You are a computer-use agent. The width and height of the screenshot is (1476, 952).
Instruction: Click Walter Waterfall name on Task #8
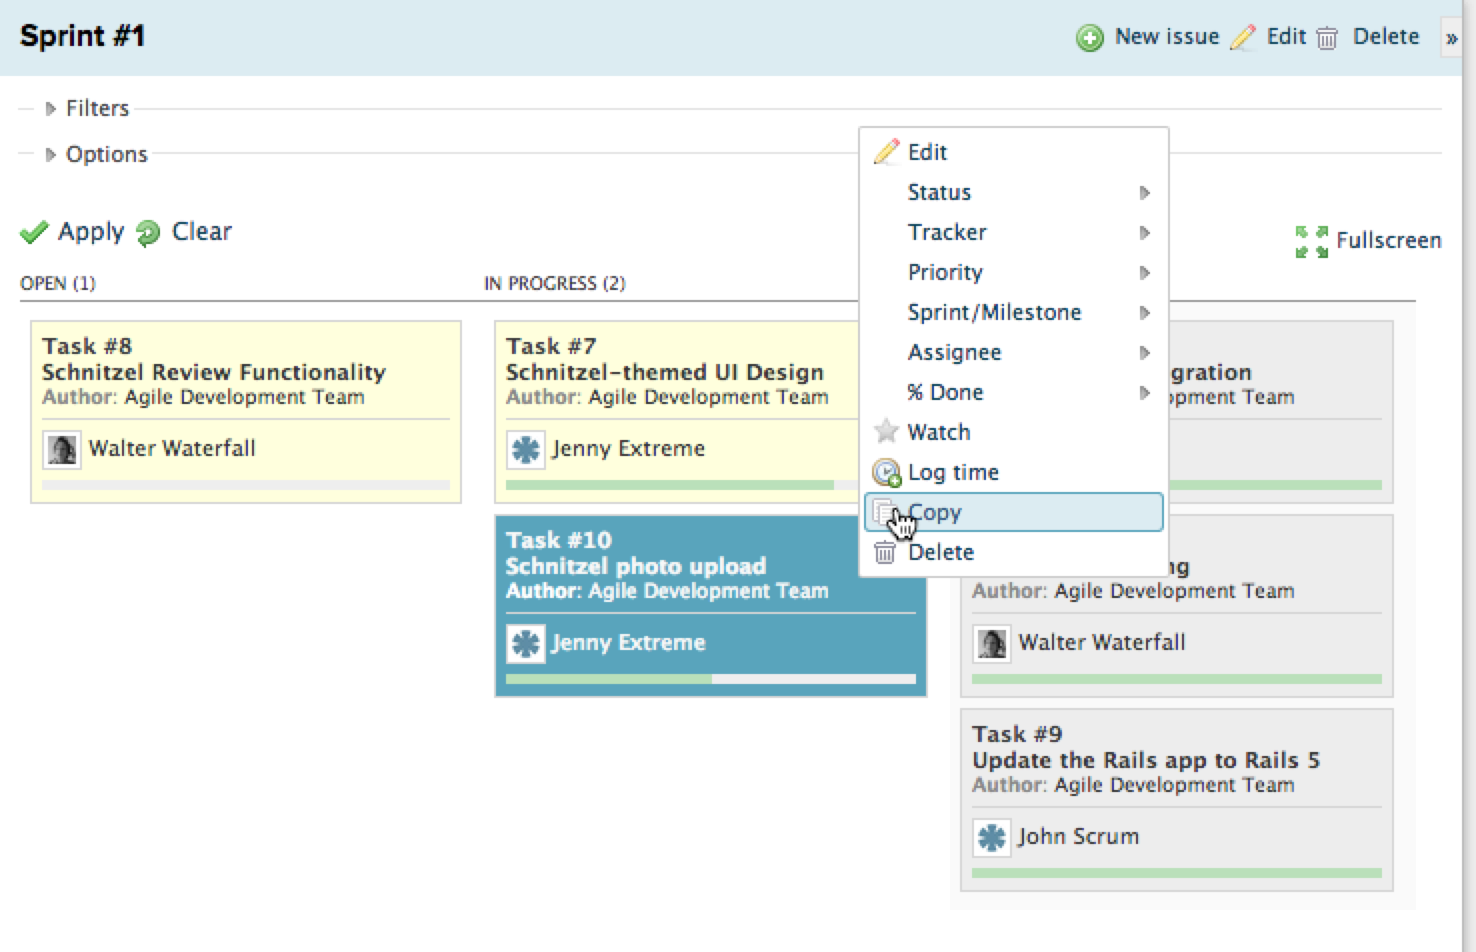tap(172, 449)
